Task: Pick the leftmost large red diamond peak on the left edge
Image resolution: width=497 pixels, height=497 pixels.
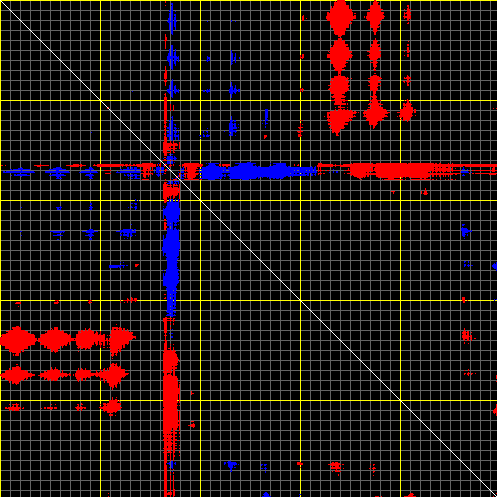Action: pyautogui.click(x=17, y=340)
